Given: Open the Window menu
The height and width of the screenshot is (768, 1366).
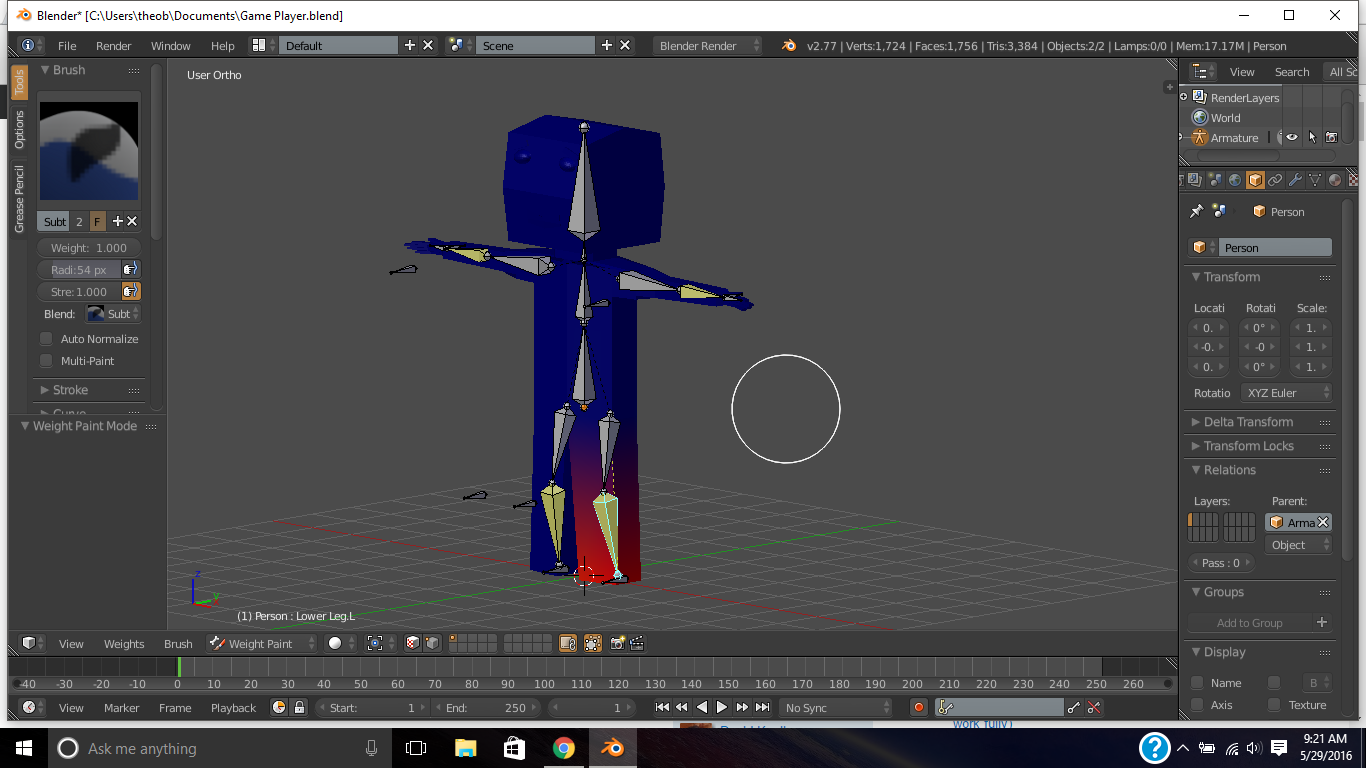Looking at the screenshot, I should [x=171, y=45].
